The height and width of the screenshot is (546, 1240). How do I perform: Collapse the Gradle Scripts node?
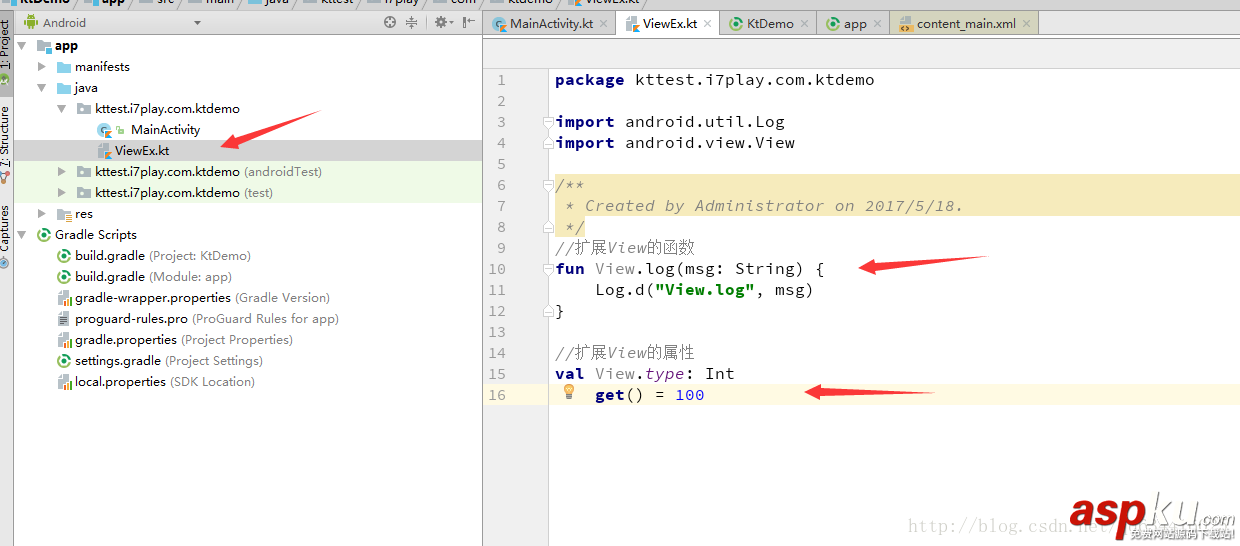tap(22, 235)
